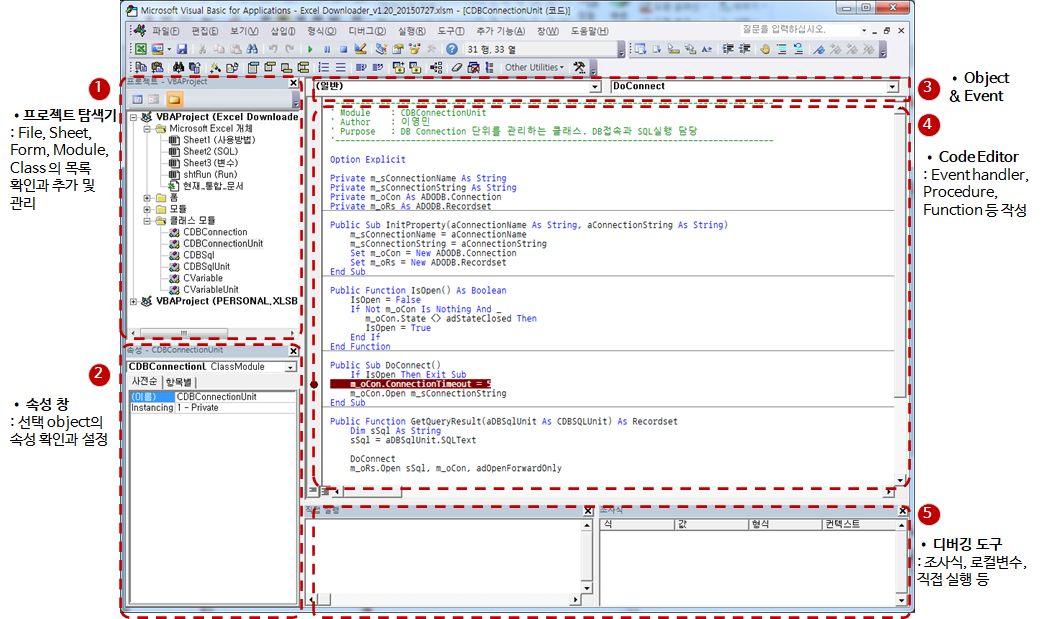Select CDBSqlUnit class module
Image resolution: width=1041 pixels, height=619 pixels.
pos(206,266)
